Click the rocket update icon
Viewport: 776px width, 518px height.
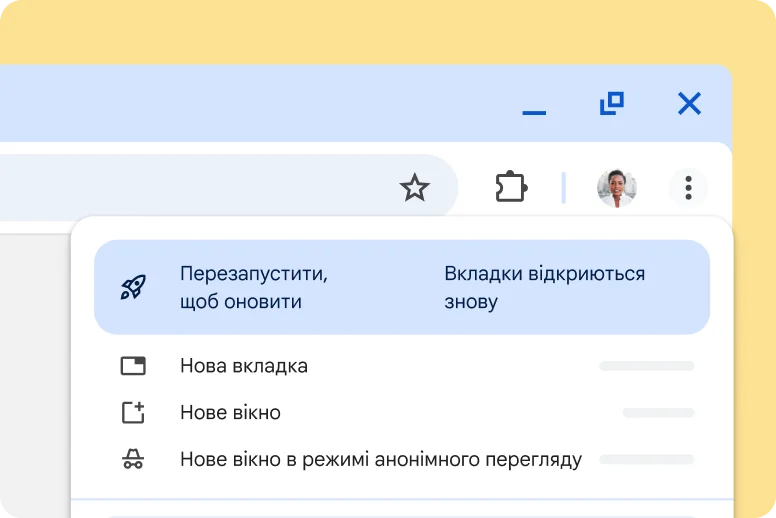tap(133, 287)
